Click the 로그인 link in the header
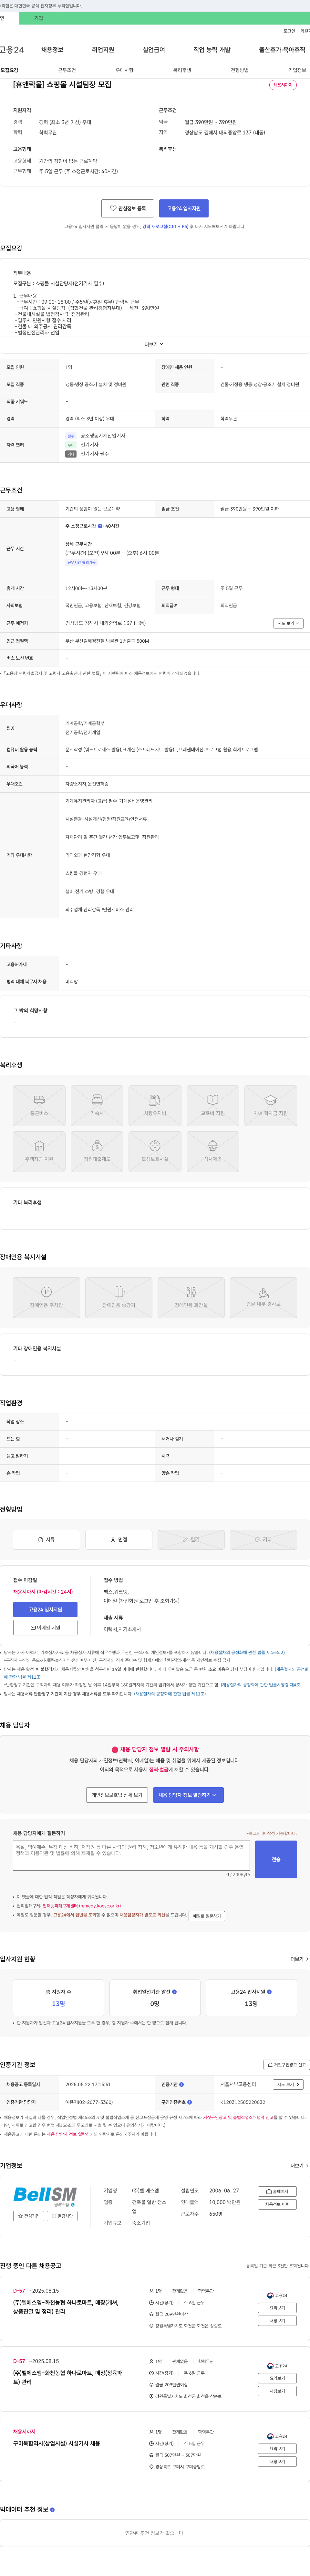 click(x=289, y=31)
